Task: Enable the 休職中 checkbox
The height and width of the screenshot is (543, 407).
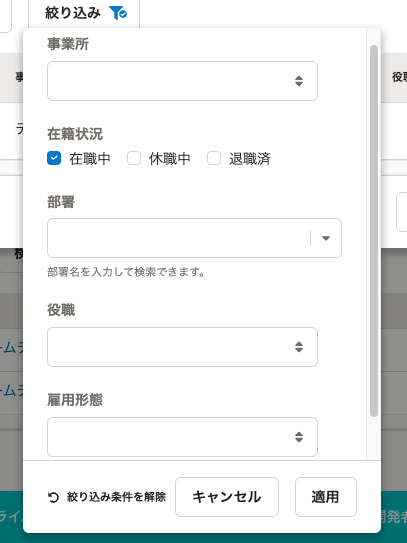Action: (134, 158)
